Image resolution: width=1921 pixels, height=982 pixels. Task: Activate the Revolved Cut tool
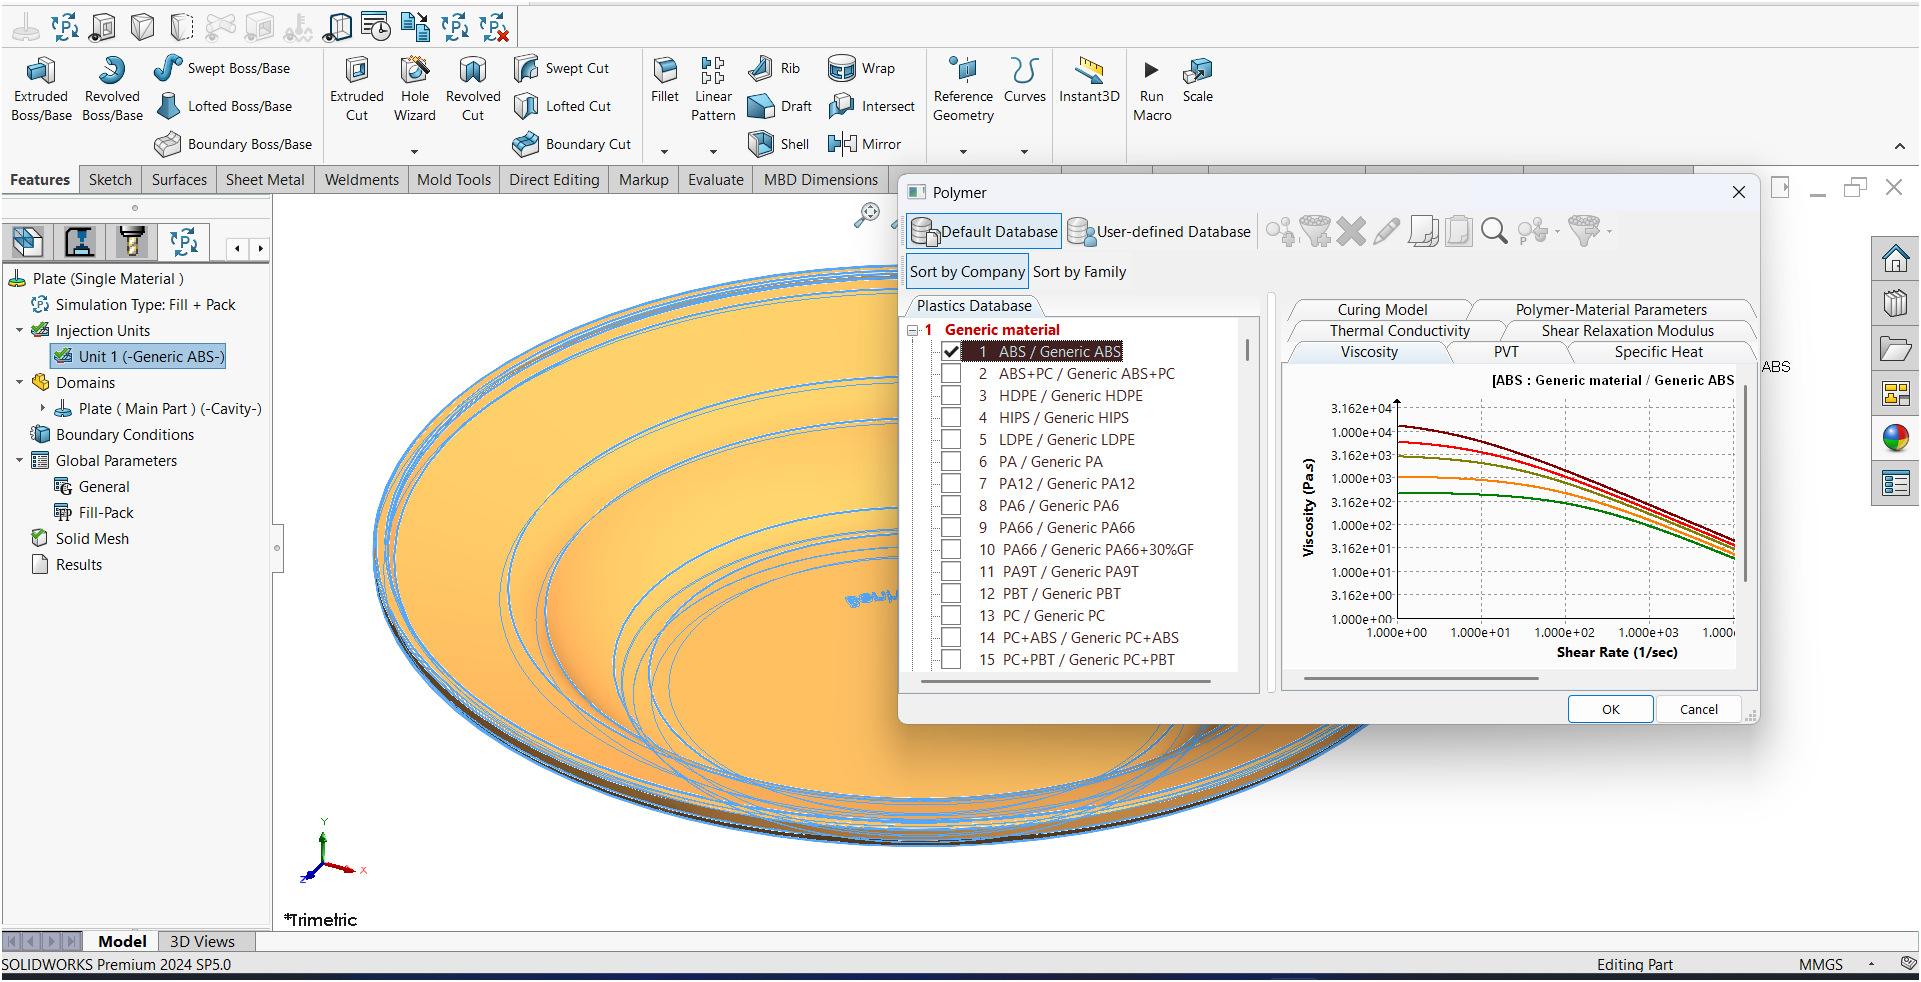473,88
